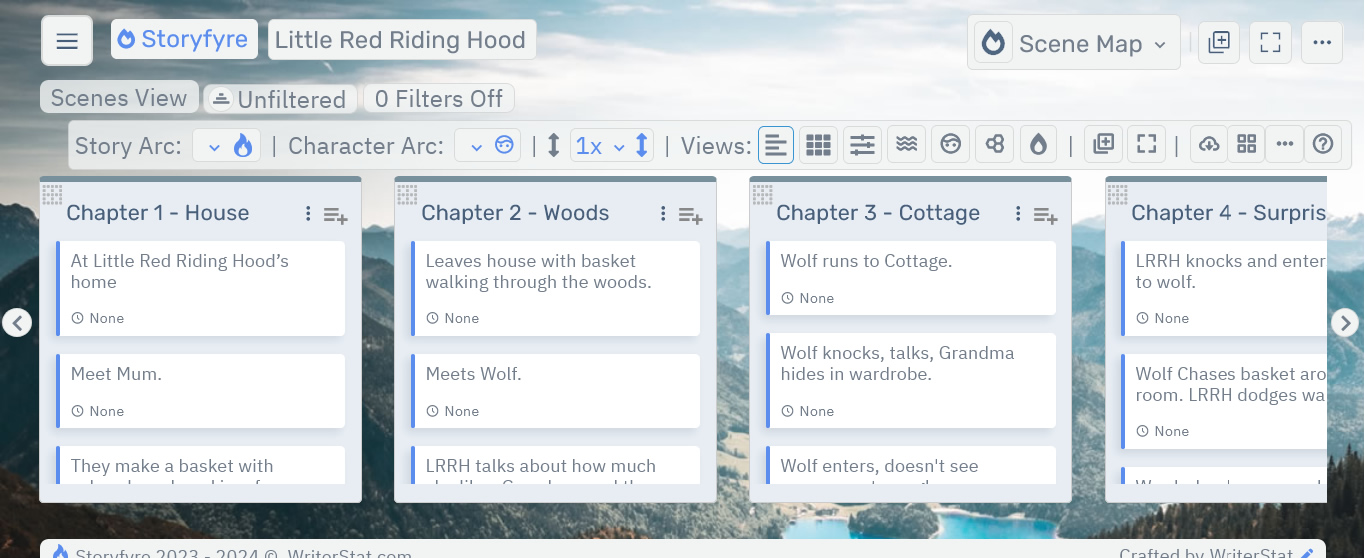Go to next chapters with right arrow
Viewport: 1365px width, 558px height.
[x=1345, y=322]
